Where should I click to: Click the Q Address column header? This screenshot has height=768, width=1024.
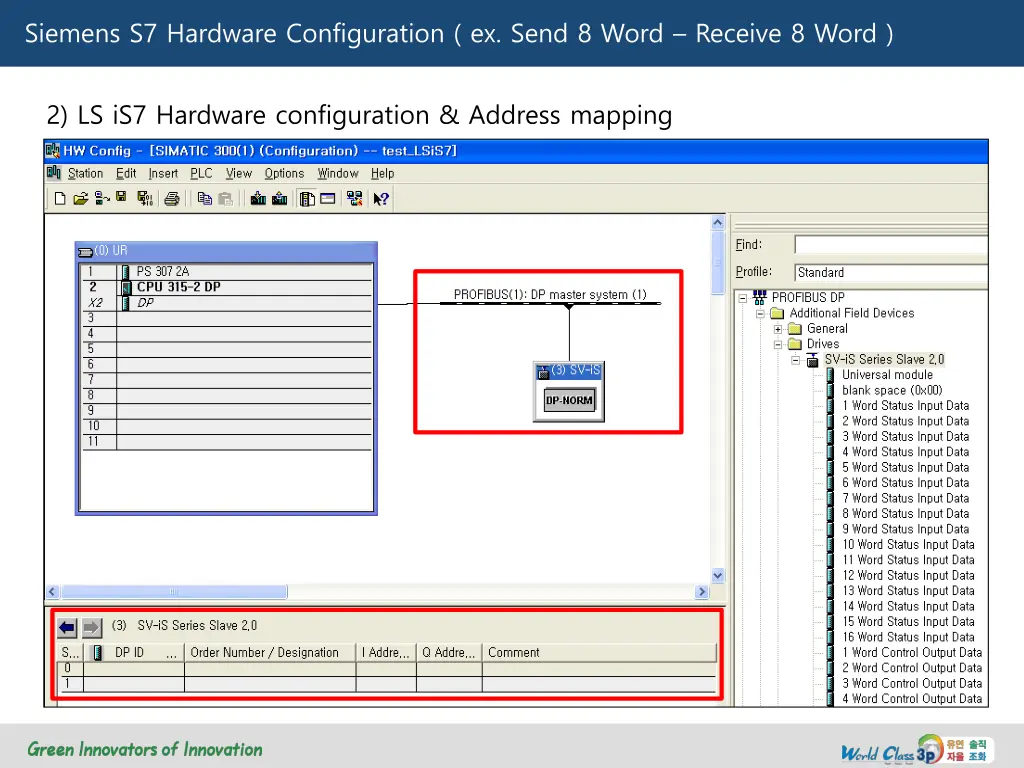(x=449, y=652)
